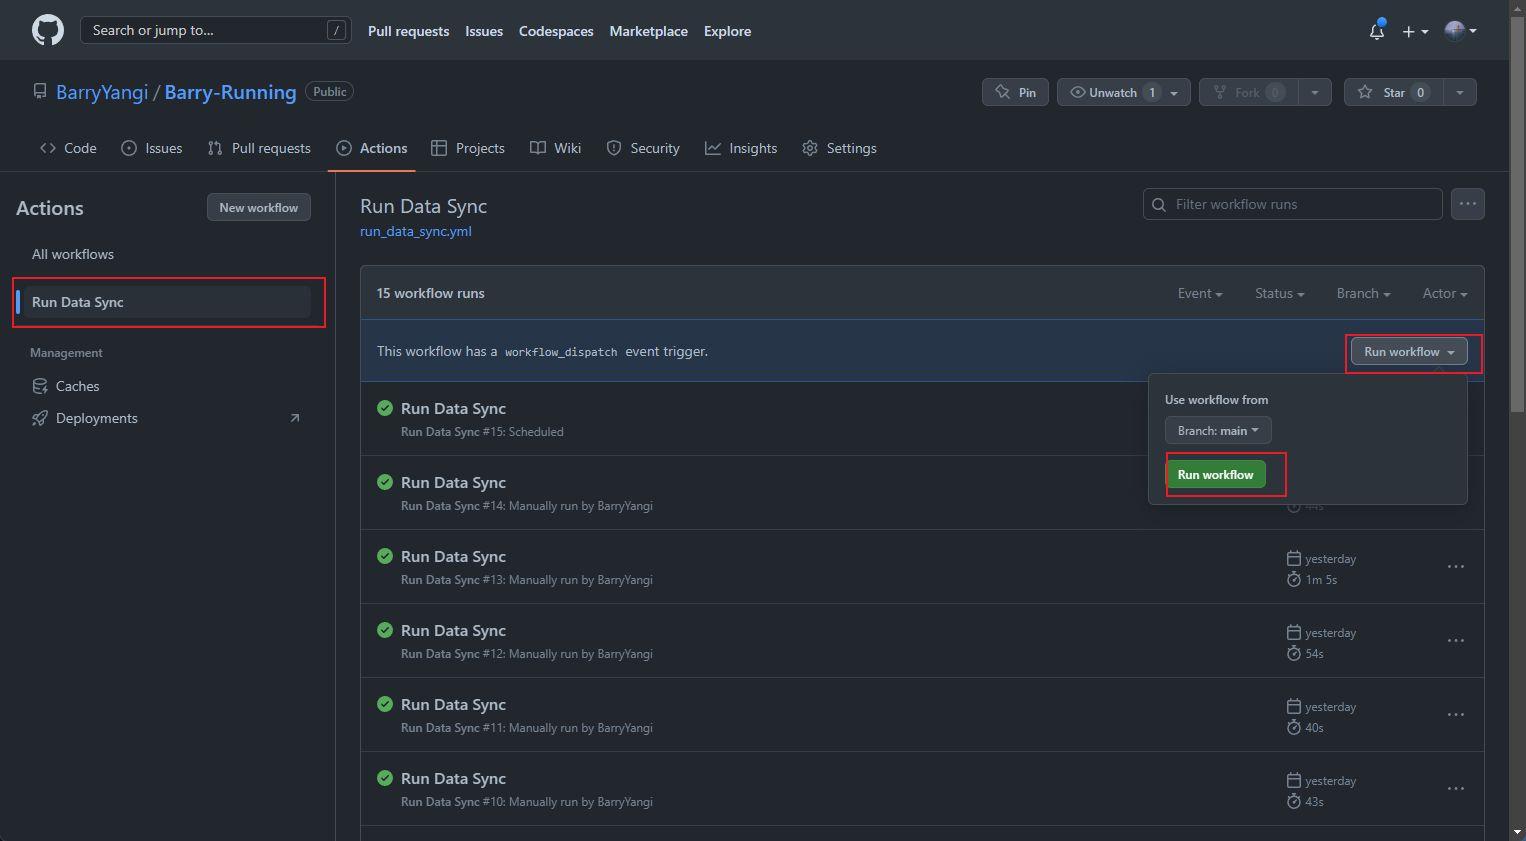Expand the Unwatch dropdown arrow

pyautogui.click(x=1175, y=92)
